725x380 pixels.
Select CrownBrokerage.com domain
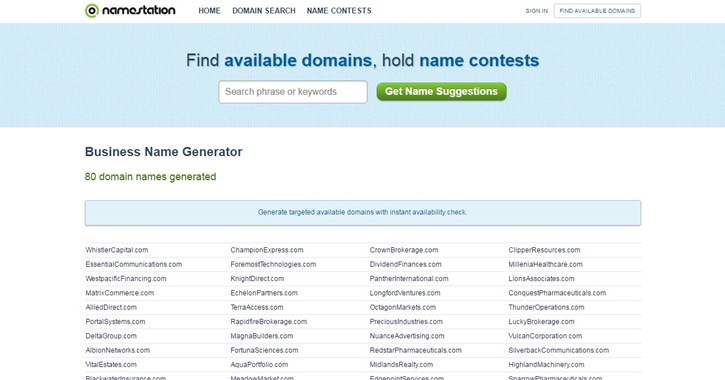point(404,250)
